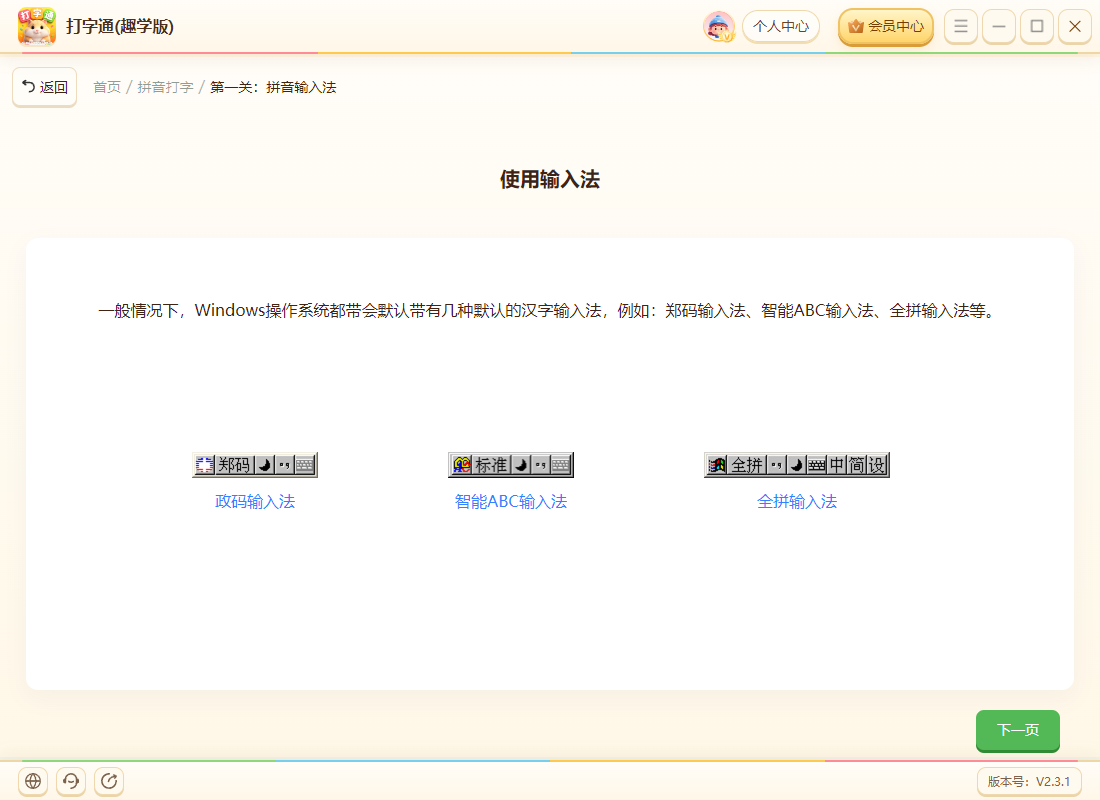Open 会员中心 membership center
This screenshot has height=800, width=1100.
coord(886,27)
